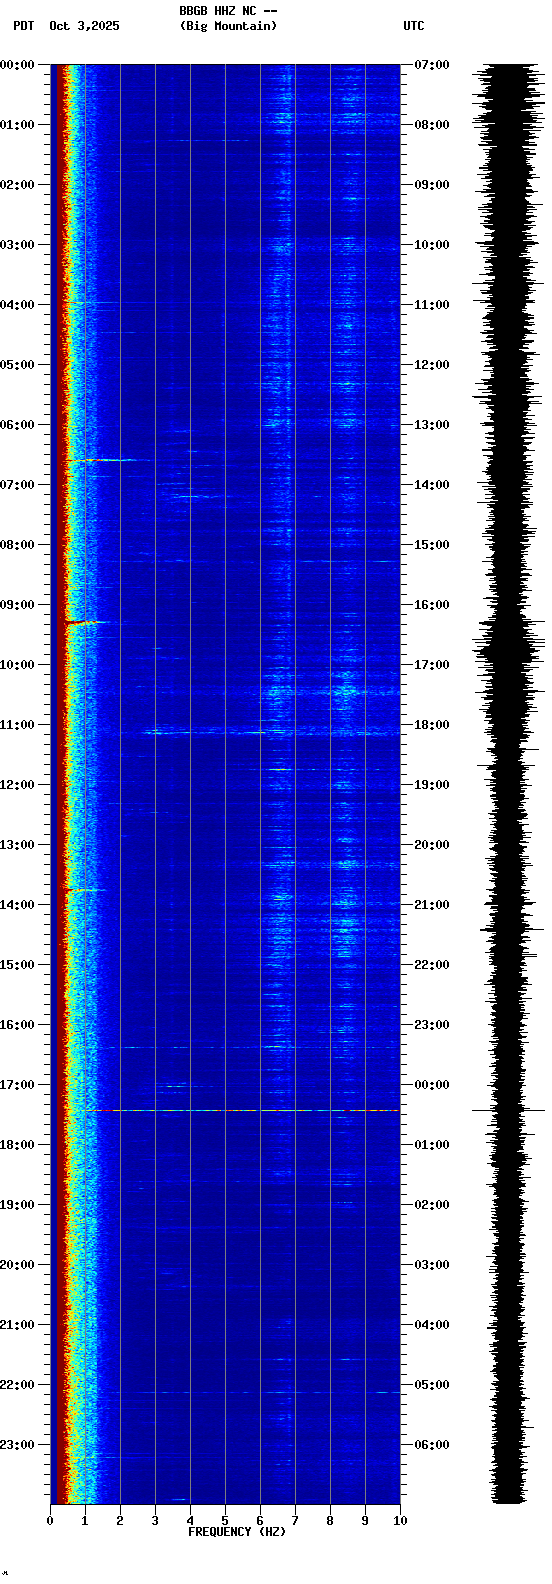This screenshot has height=1584, width=552.
Task: Select the 18:00 PDT time tick label
Action: [x=17, y=1145]
